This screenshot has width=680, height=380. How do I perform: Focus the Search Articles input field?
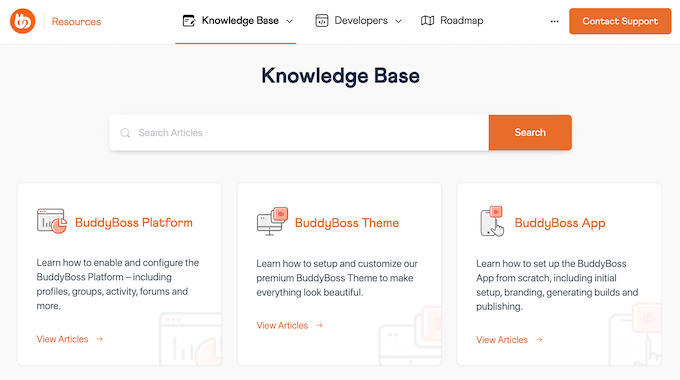pyautogui.click(x=299, y=133)
